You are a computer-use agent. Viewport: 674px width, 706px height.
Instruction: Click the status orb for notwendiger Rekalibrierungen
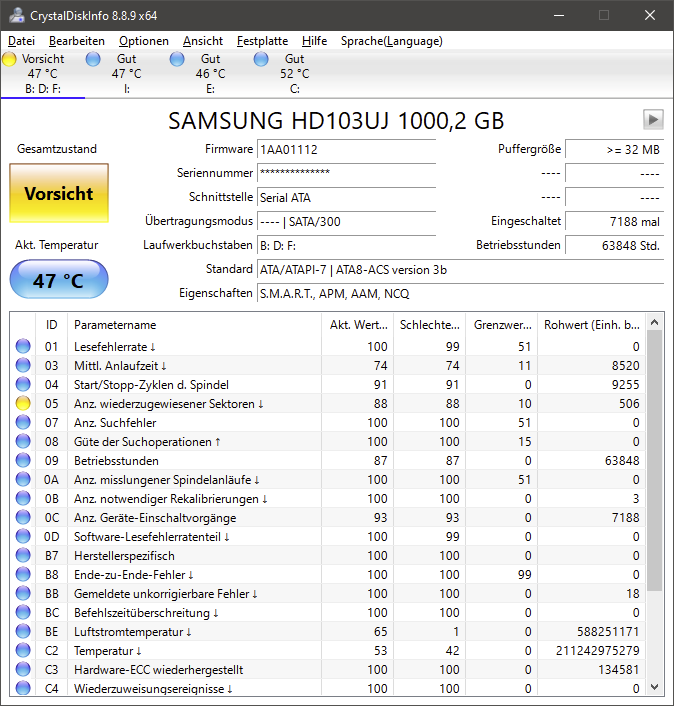(23, 498)
